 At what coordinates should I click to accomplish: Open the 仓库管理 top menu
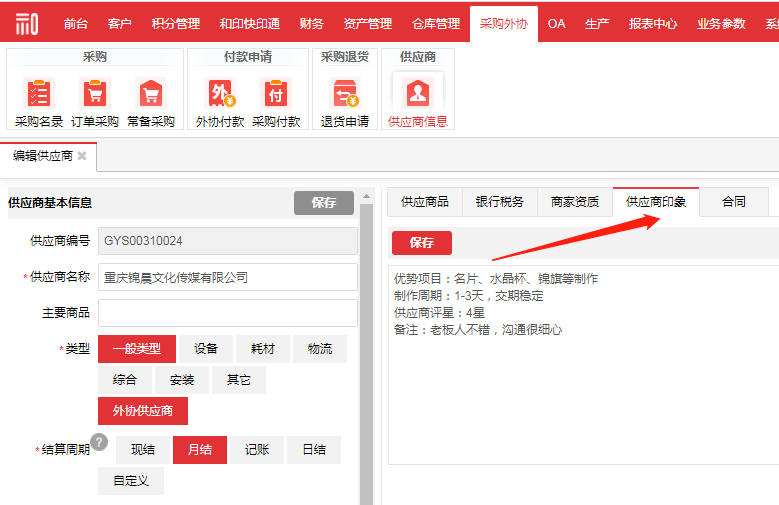(x=436, y=24)
